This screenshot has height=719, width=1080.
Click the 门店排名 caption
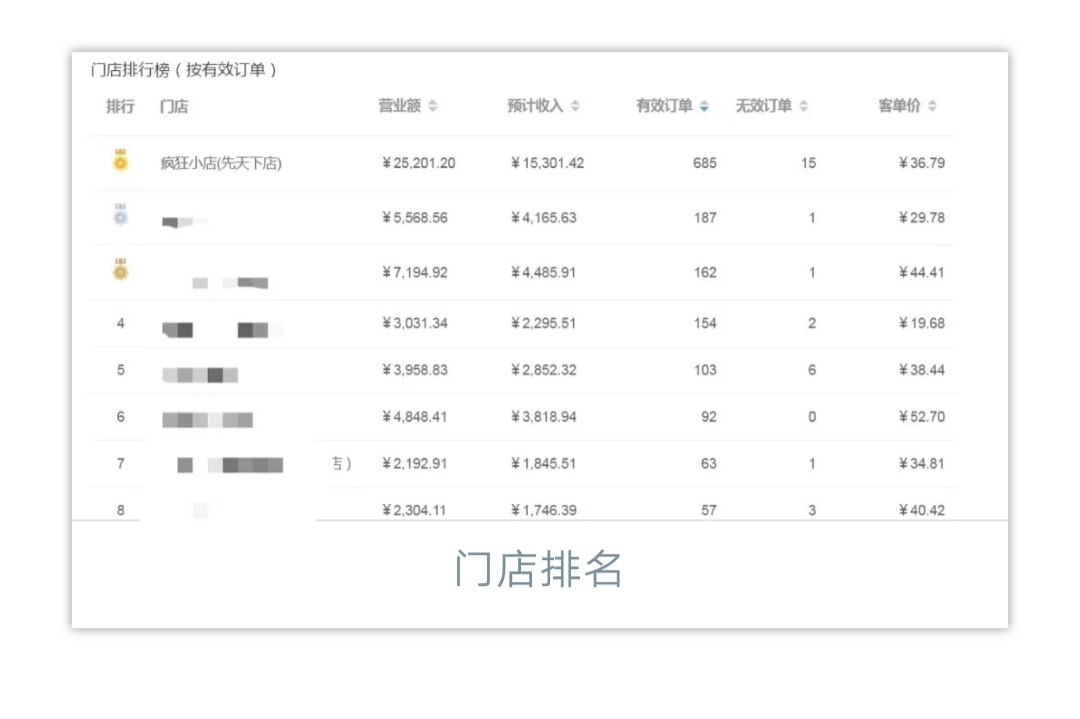539,569
